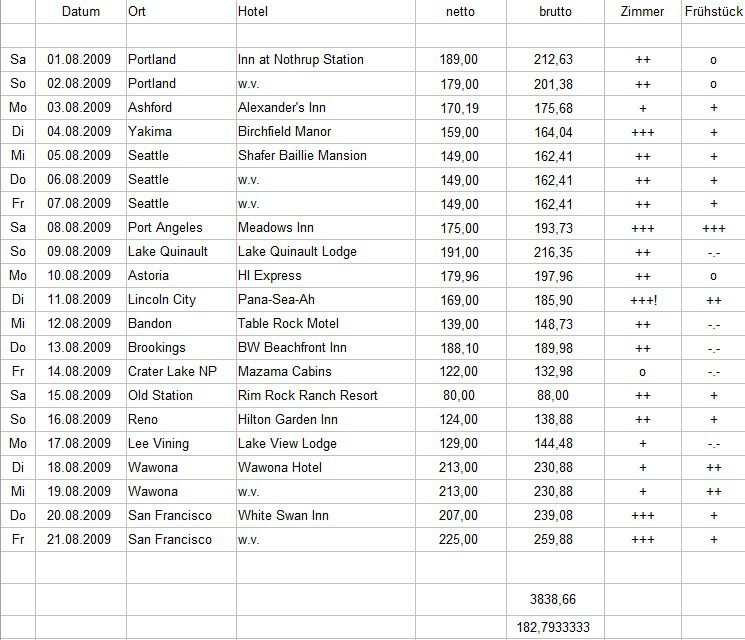Select the Lee Vining location cell
This screenshot has width=745, height=640.
tap(158, 443)
